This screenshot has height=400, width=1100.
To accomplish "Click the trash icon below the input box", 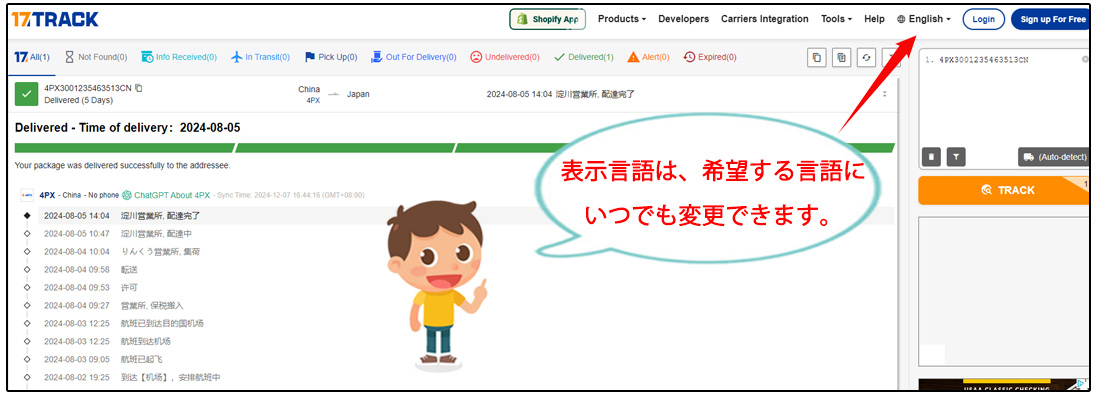I will coord(931,156).
